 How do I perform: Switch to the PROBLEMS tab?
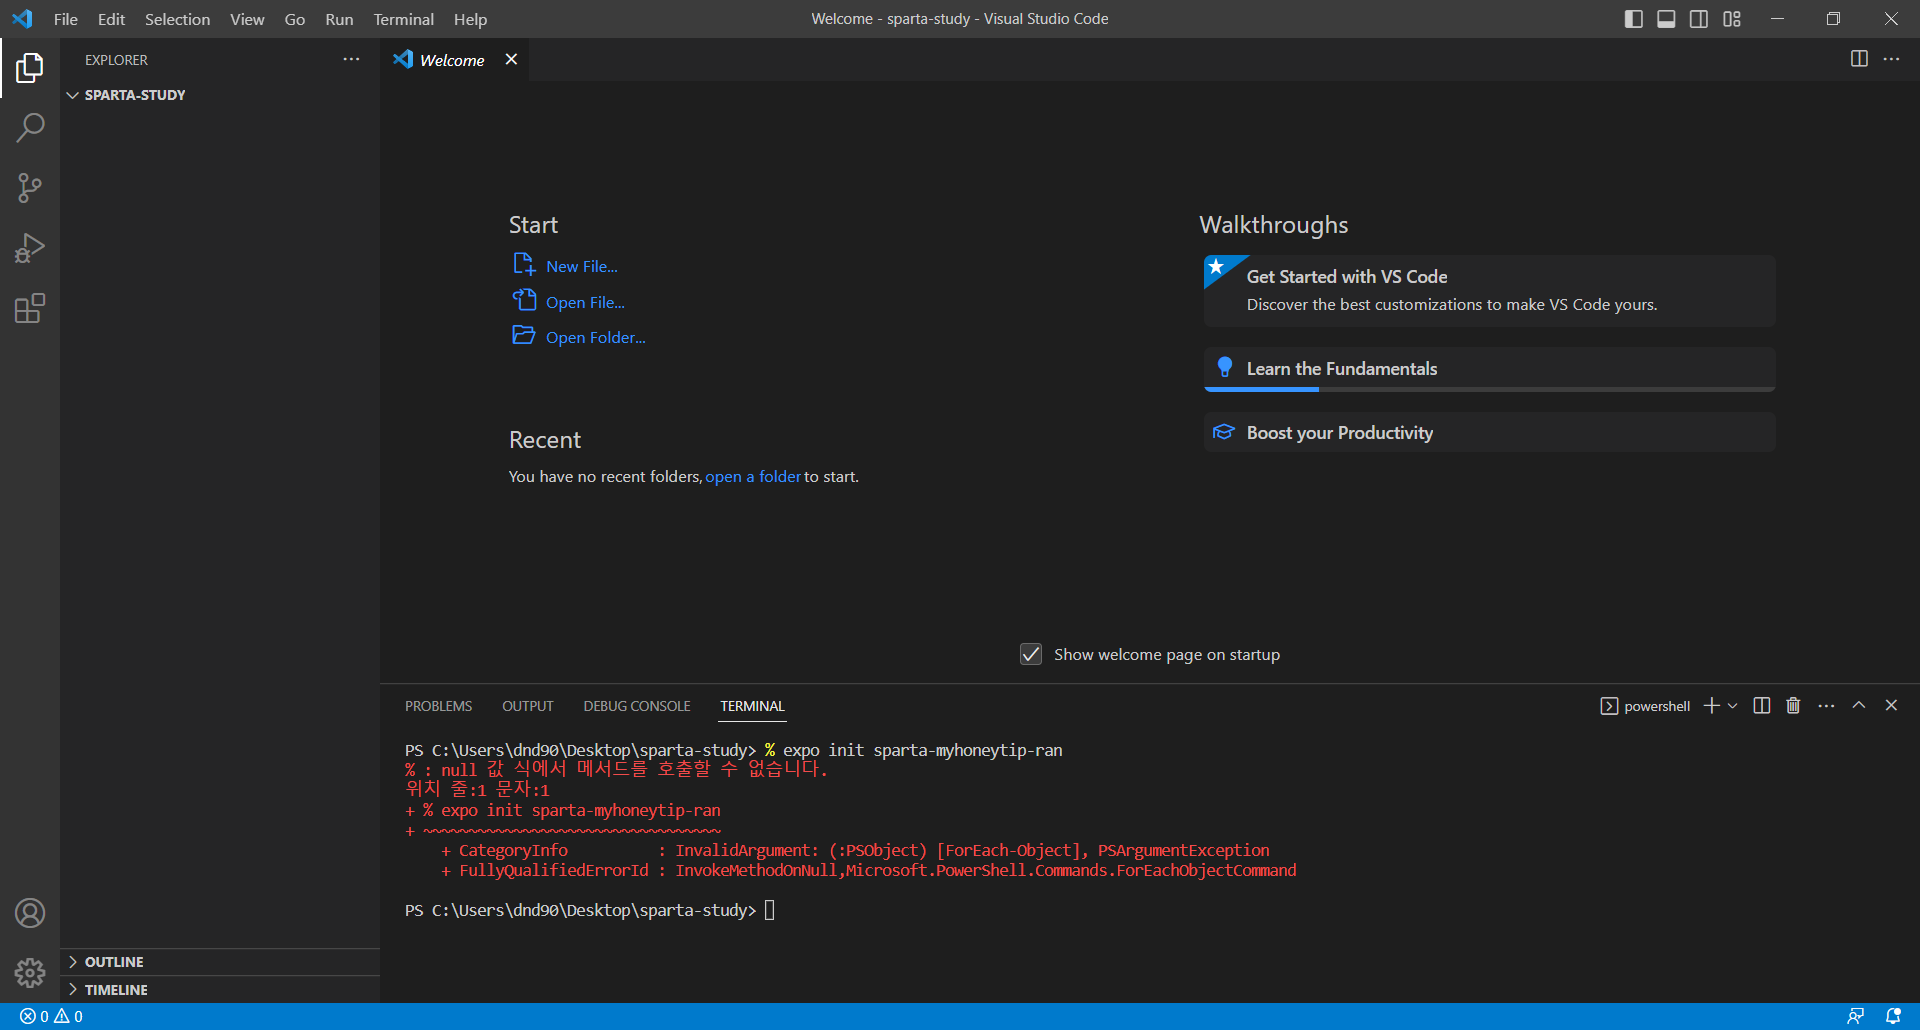coord(438,706)
